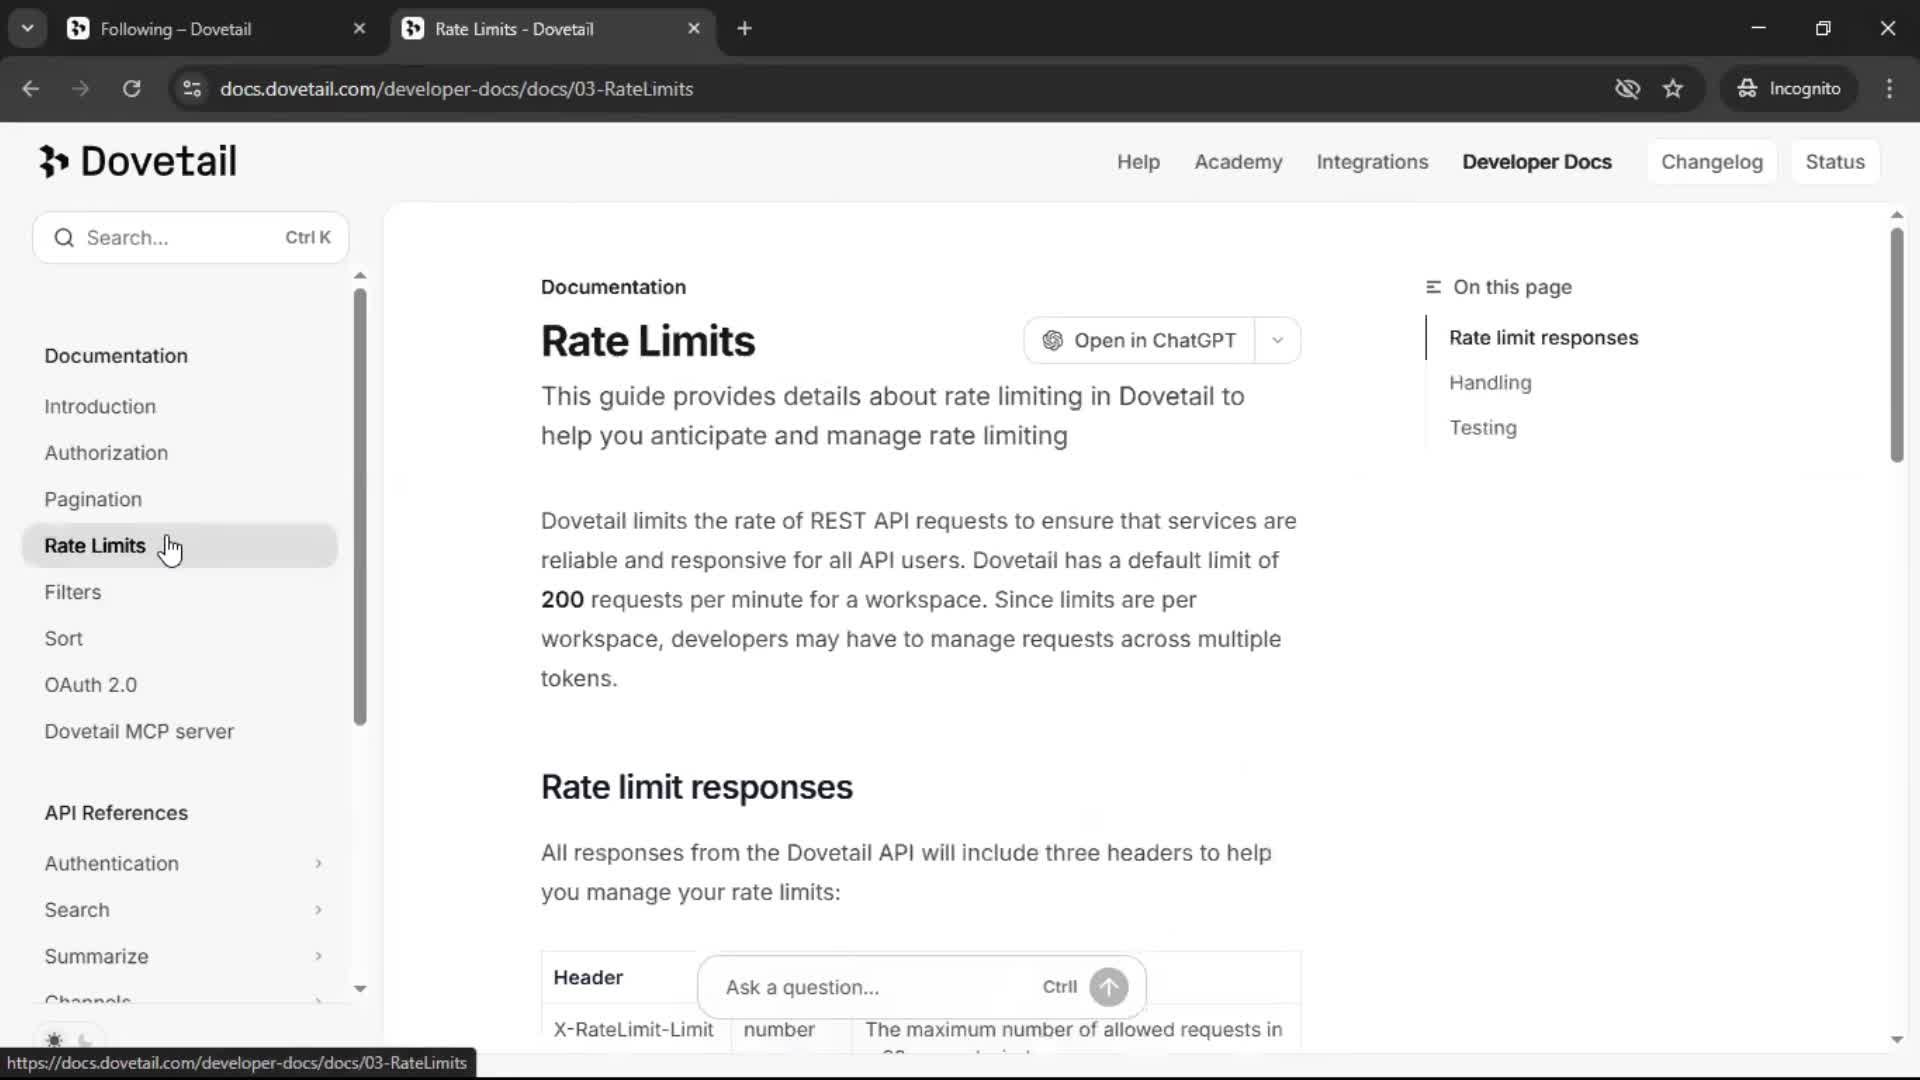Jump to Handling section link

[1490, 383]
